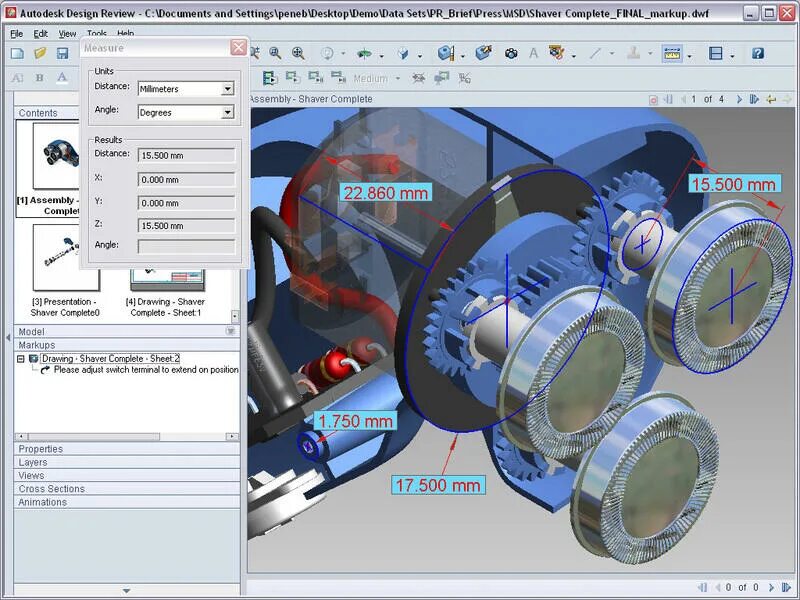This screenshot has height=600, width=800.
Task: Click the bold B formatting icon
Action: (39, 78)
